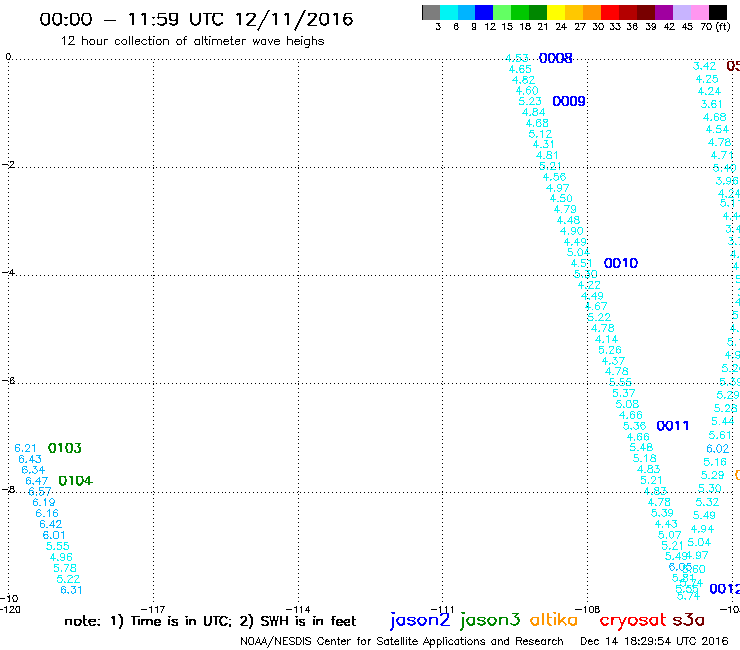Click the wave height value 3.61
This screenshot has height=650, width=740.
(711, 104)
